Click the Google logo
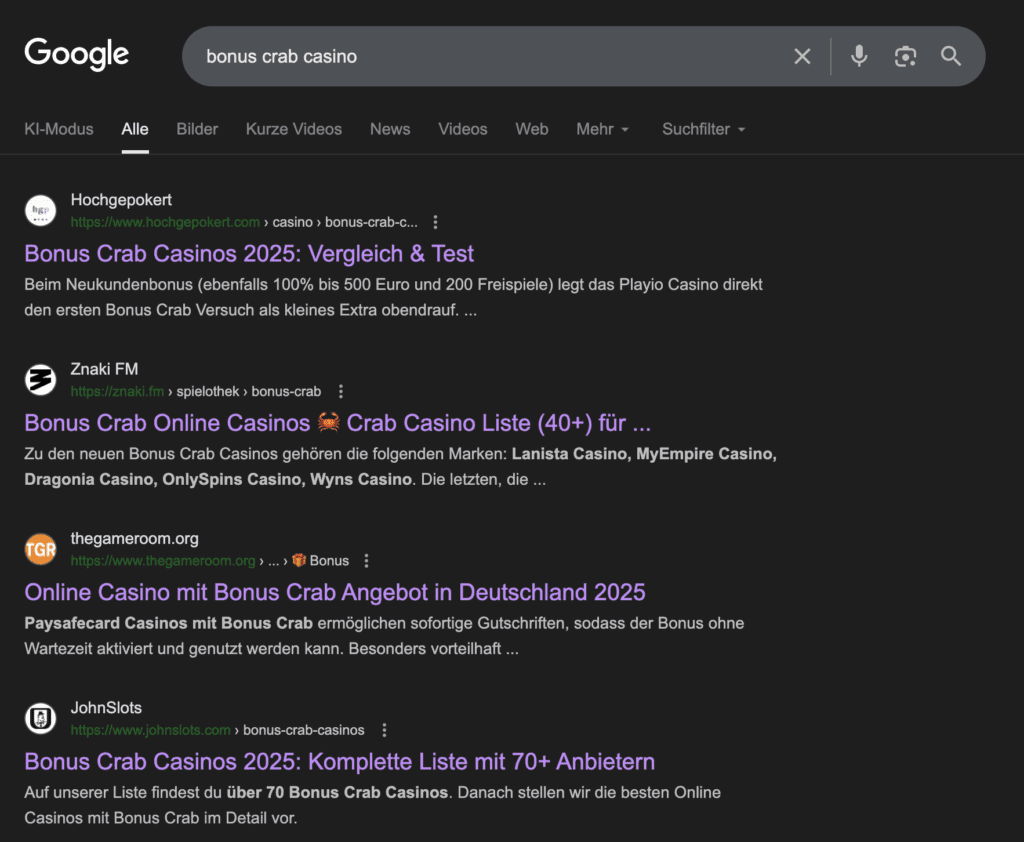 76,54
